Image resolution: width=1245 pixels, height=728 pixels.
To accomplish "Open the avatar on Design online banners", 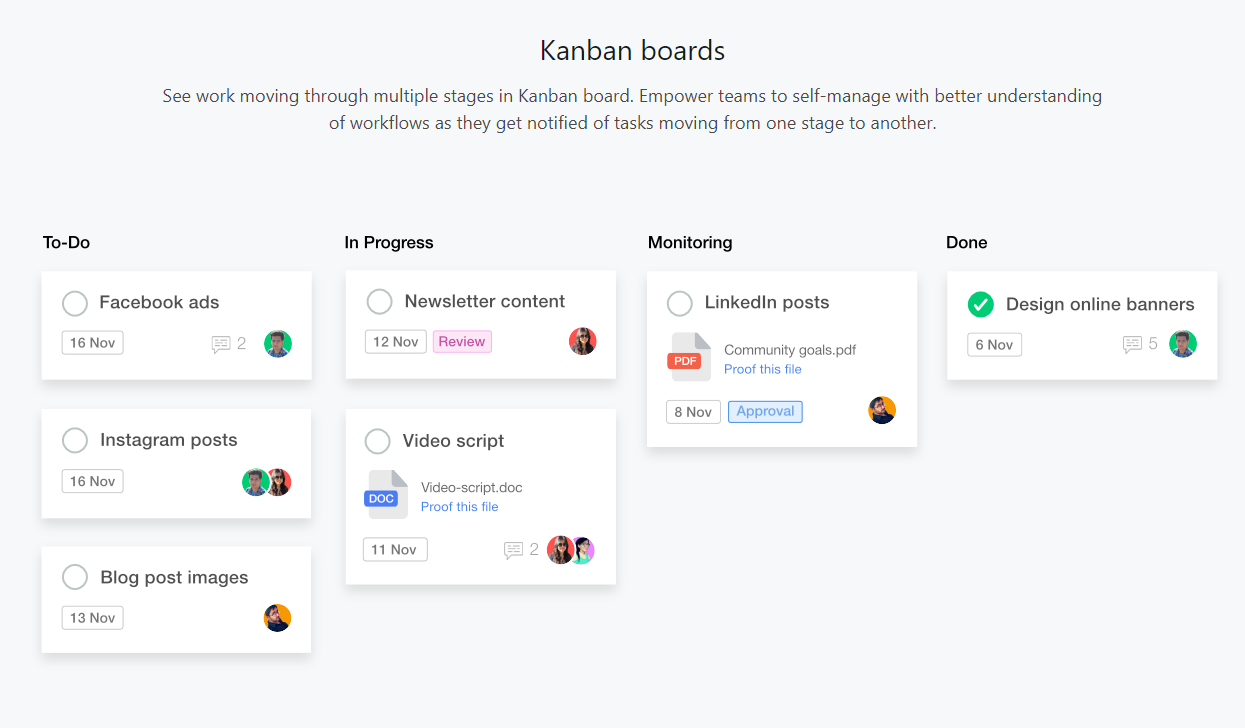I will [1183, 344].
